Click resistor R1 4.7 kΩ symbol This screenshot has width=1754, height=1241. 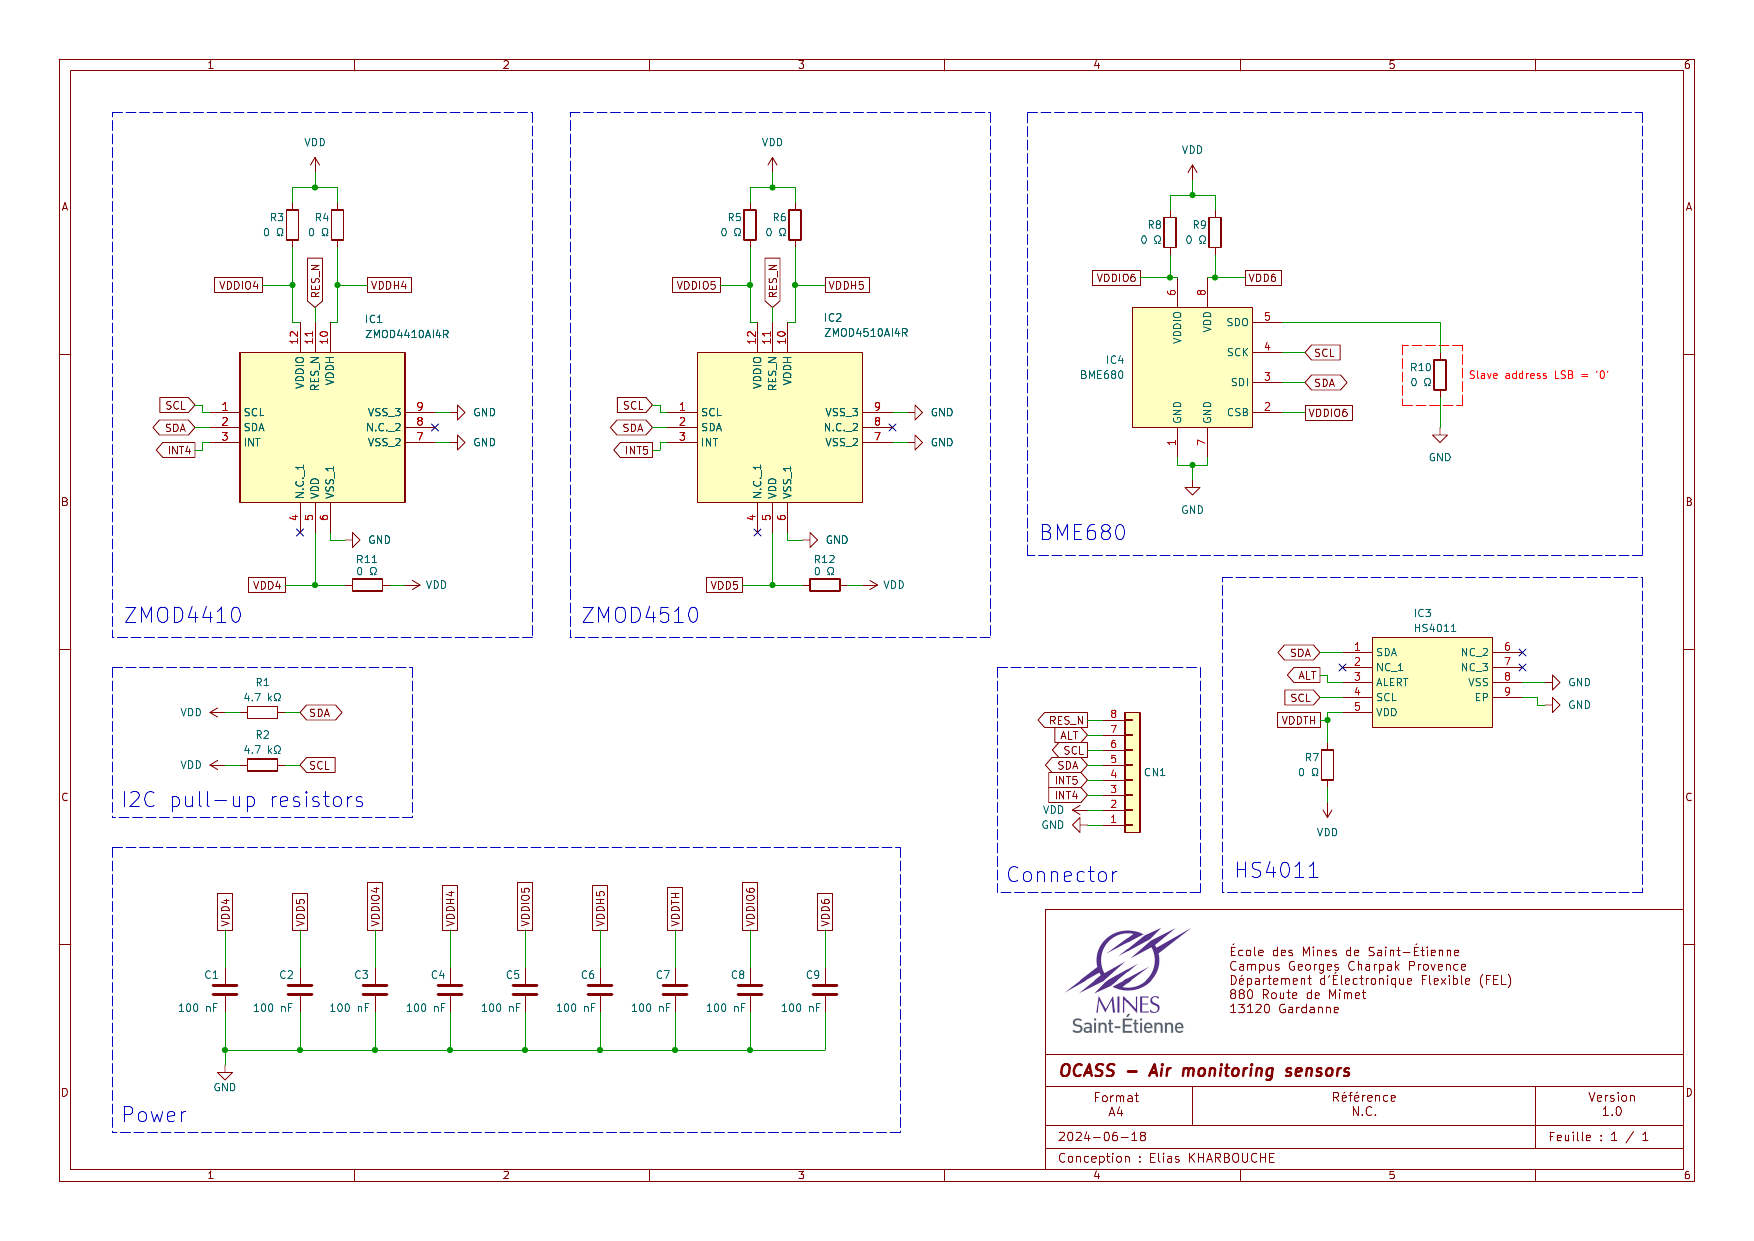(262, 712)
